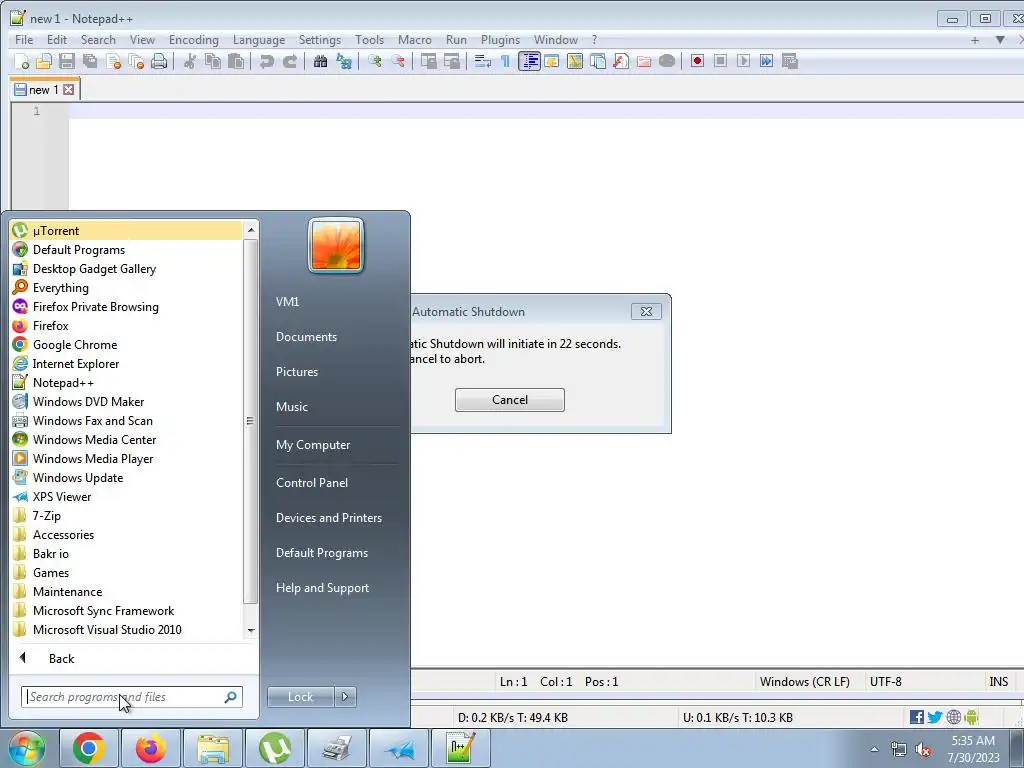The height and width of the screenshot is (768, 1024).
Task: Open the Macro menu
Action: [x=415, y=40]
